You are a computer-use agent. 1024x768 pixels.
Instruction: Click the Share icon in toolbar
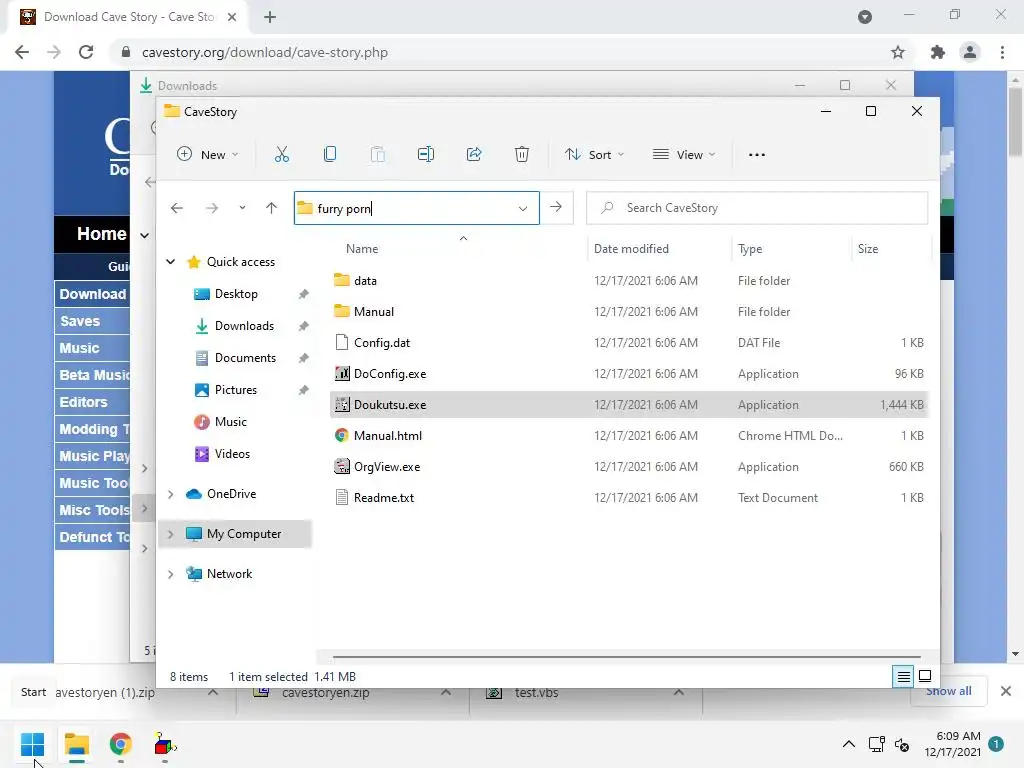(x=474, y=155)
